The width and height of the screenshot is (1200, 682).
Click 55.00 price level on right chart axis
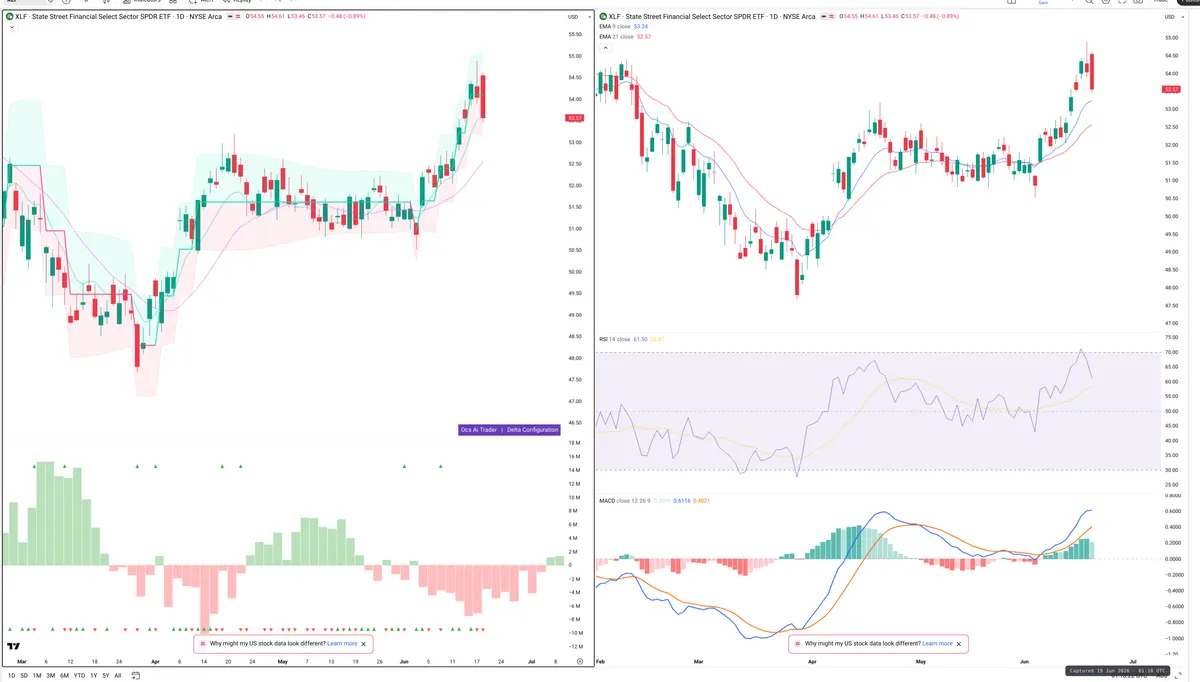tap(1171, 37)
